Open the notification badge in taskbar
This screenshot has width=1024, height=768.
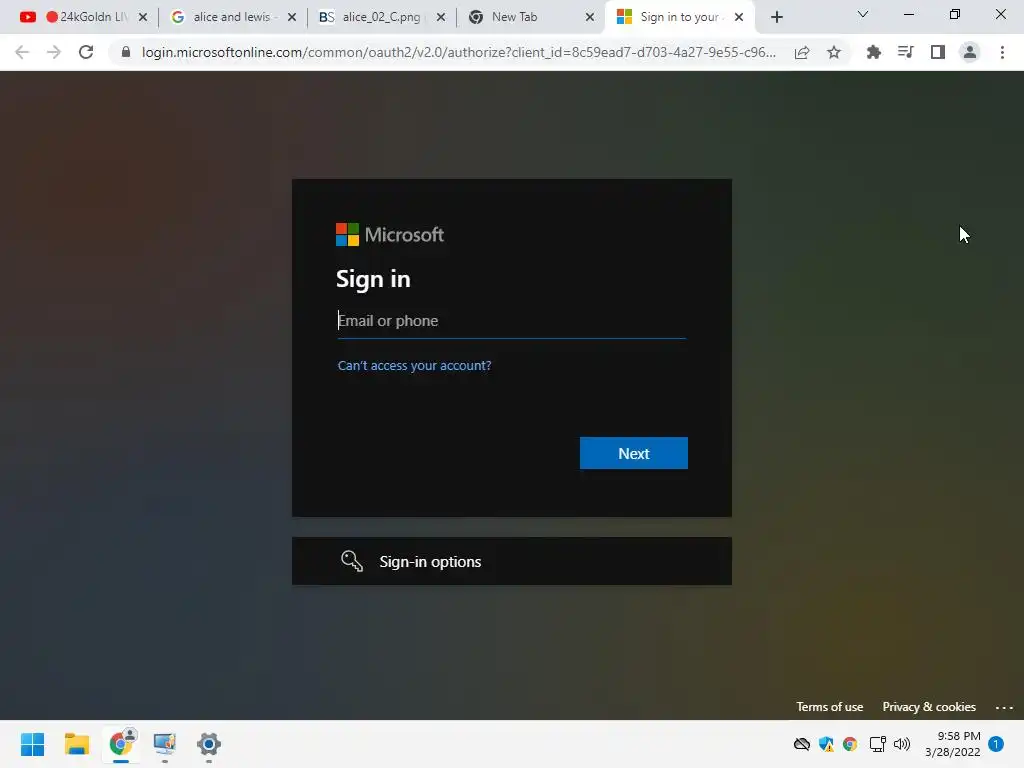[x=996, y=744]
